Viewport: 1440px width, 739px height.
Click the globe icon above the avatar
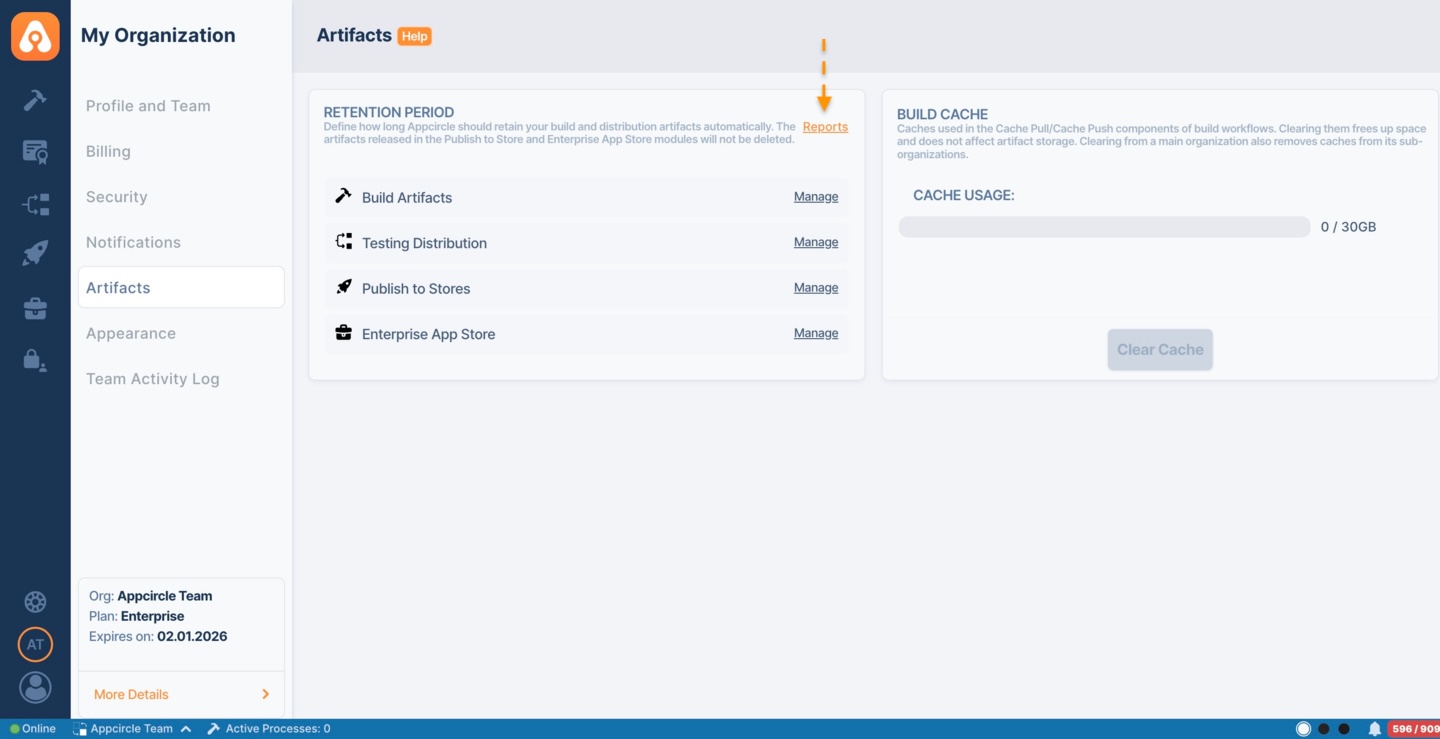[x=35, y=602]
